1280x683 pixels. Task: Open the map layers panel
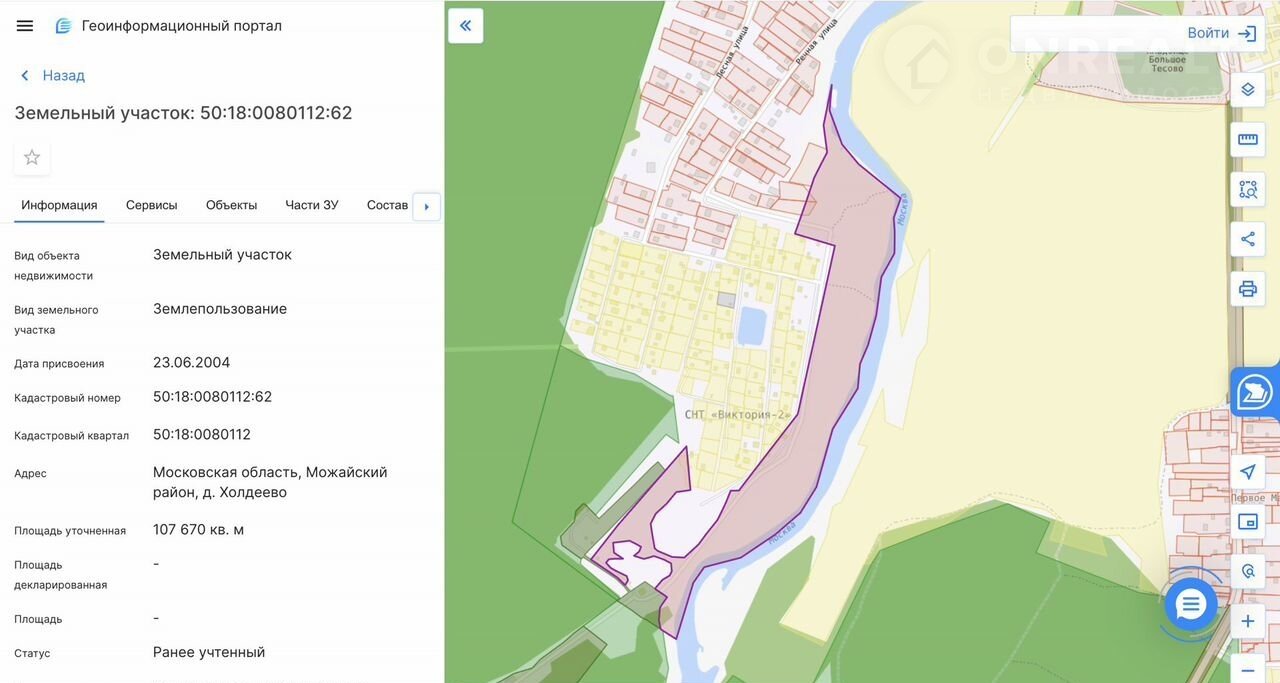1247,89
